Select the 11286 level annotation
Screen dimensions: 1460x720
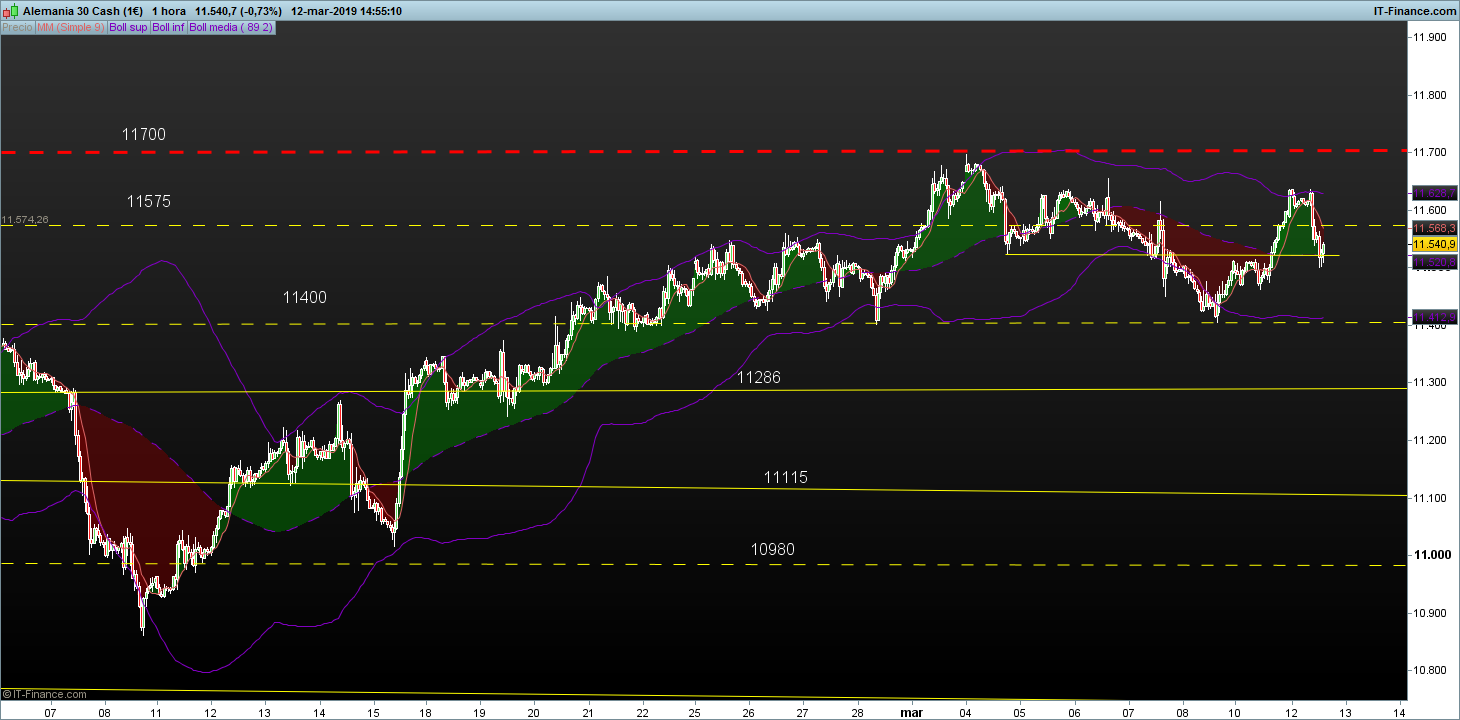[x=759, y=378]
